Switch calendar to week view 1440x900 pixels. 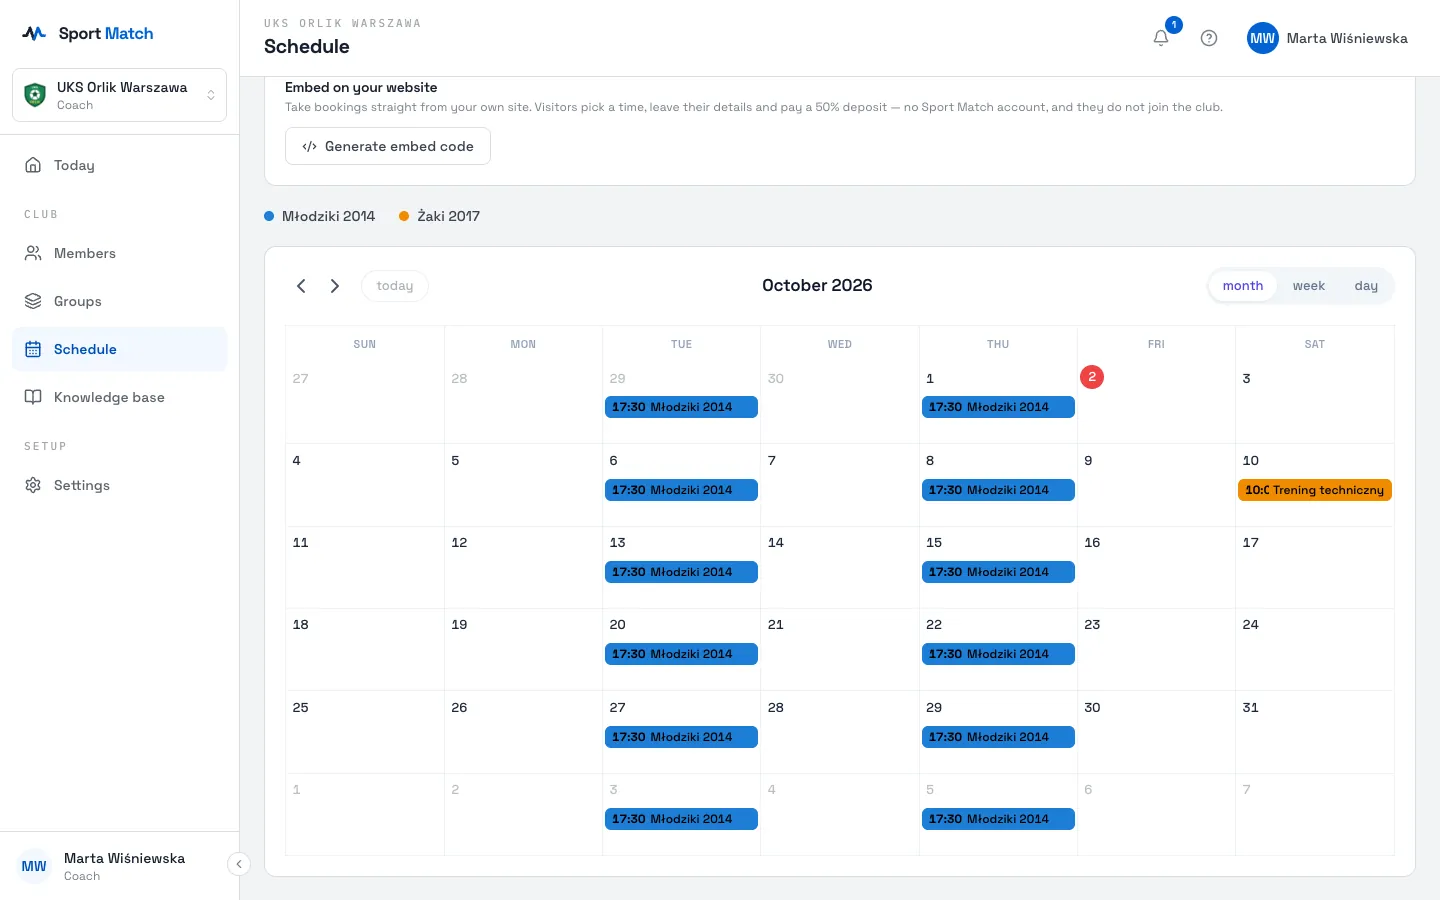[1308, 286]
